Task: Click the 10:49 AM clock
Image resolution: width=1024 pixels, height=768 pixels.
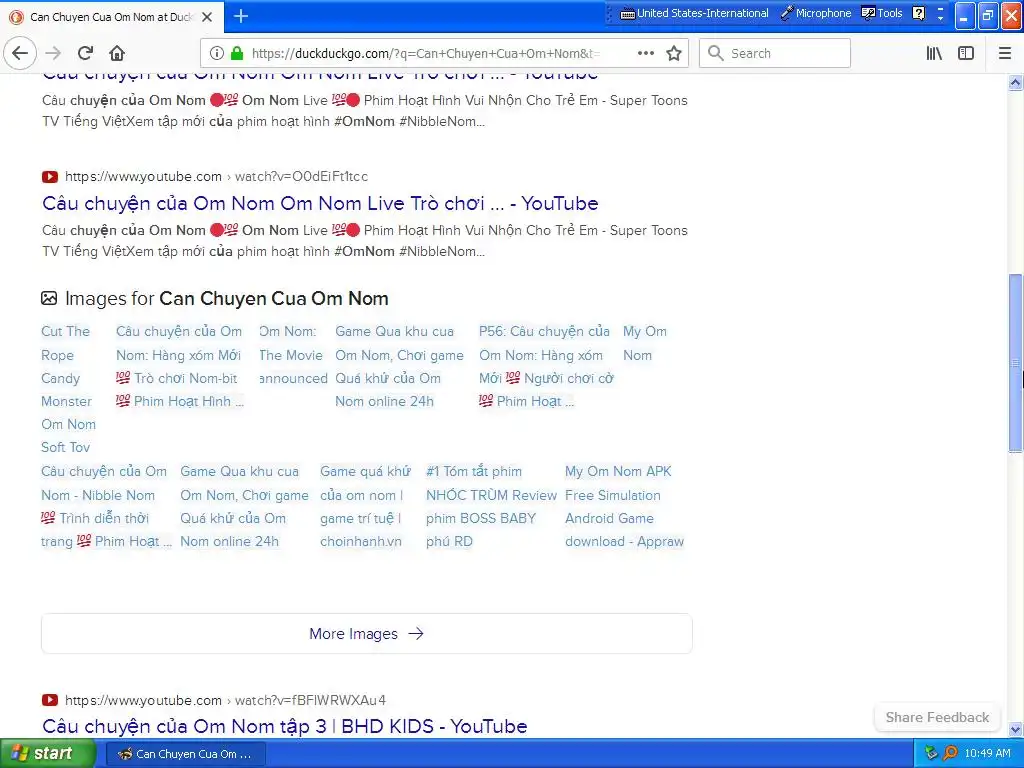Action: tap(987, 753)
